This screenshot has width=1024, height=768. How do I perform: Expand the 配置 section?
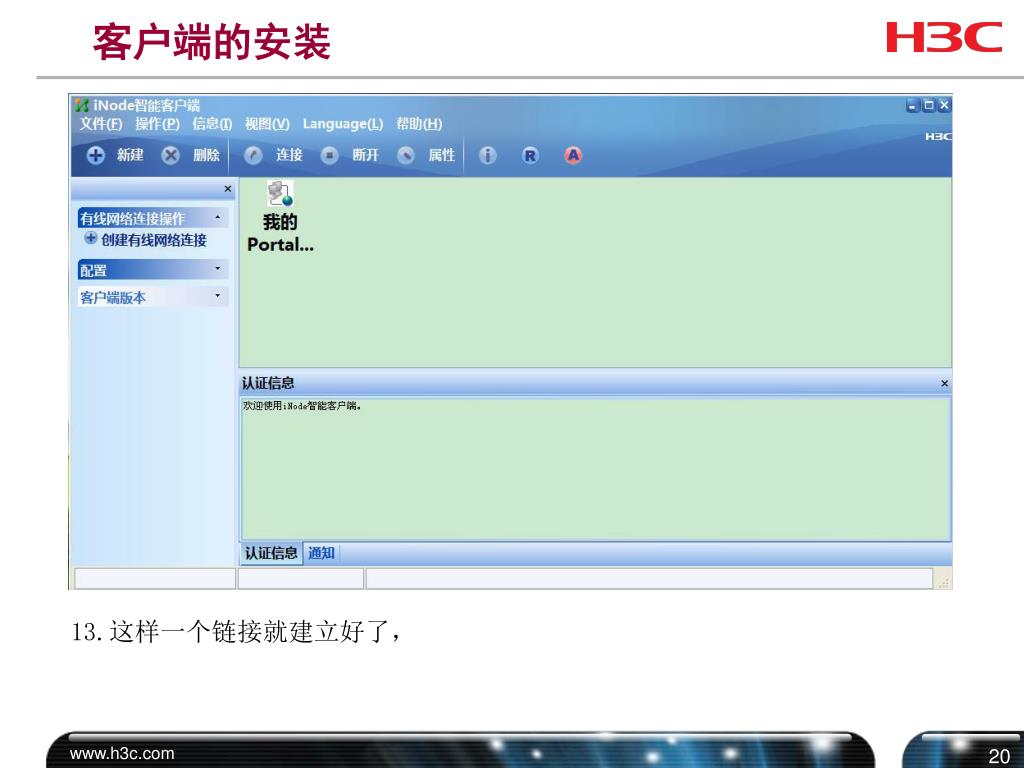(217, 268)
